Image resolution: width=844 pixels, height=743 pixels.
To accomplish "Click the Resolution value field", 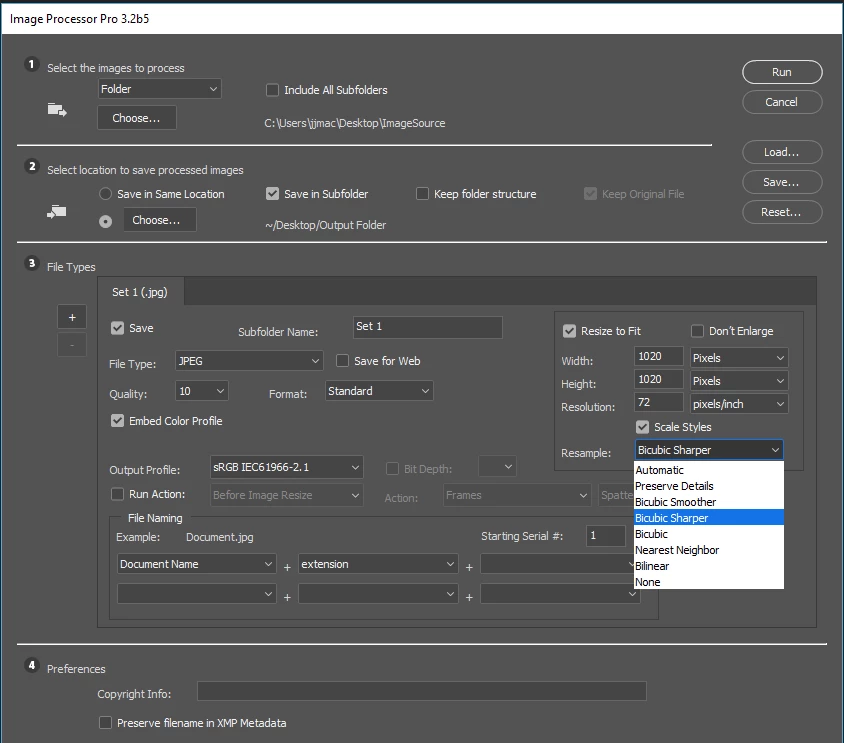I will pyautogui.click(x=659, y=402).
